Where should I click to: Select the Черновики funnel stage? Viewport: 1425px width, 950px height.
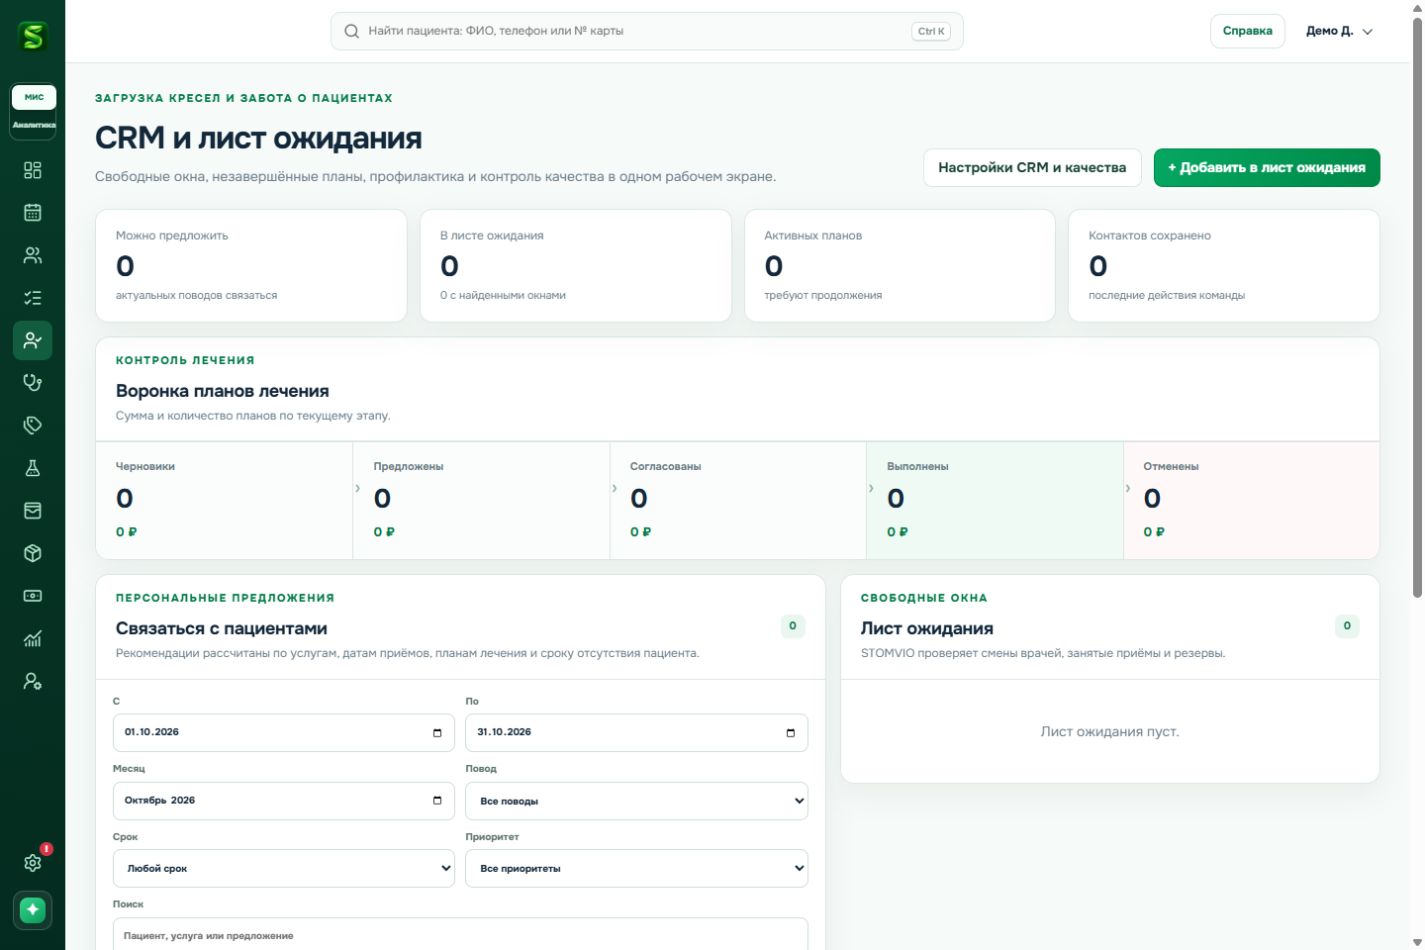(224, 500)
